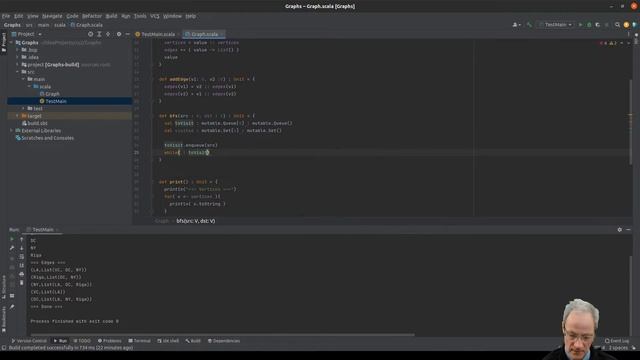Click the Select Opened File locate icon
The height and width of the screenshot is (360, 640).
90,34
